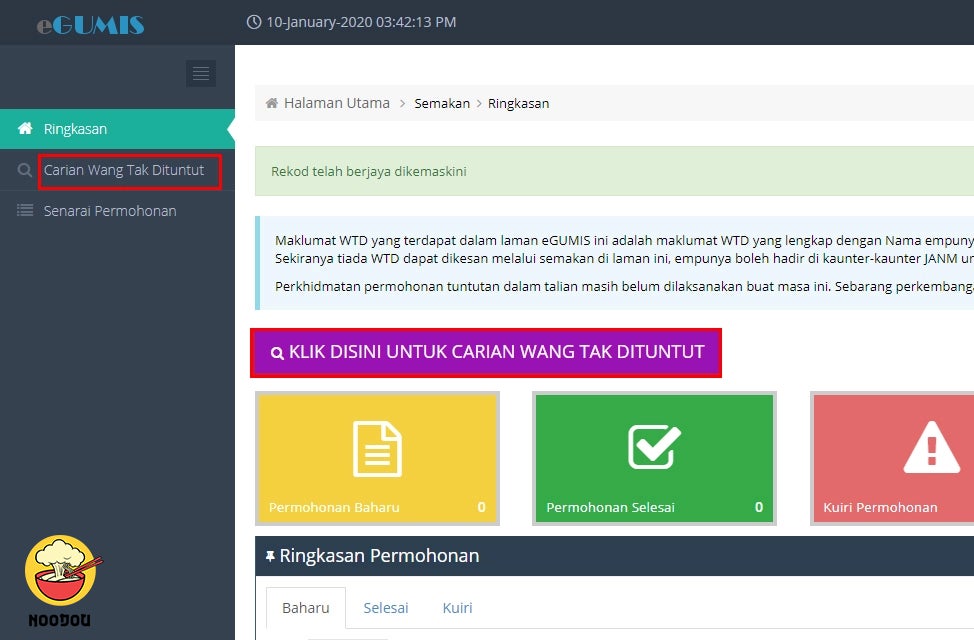Click the eGUMIS logo
Image resolution: width=974 pixels, height=640 pixels.
(x=90, y=24)
